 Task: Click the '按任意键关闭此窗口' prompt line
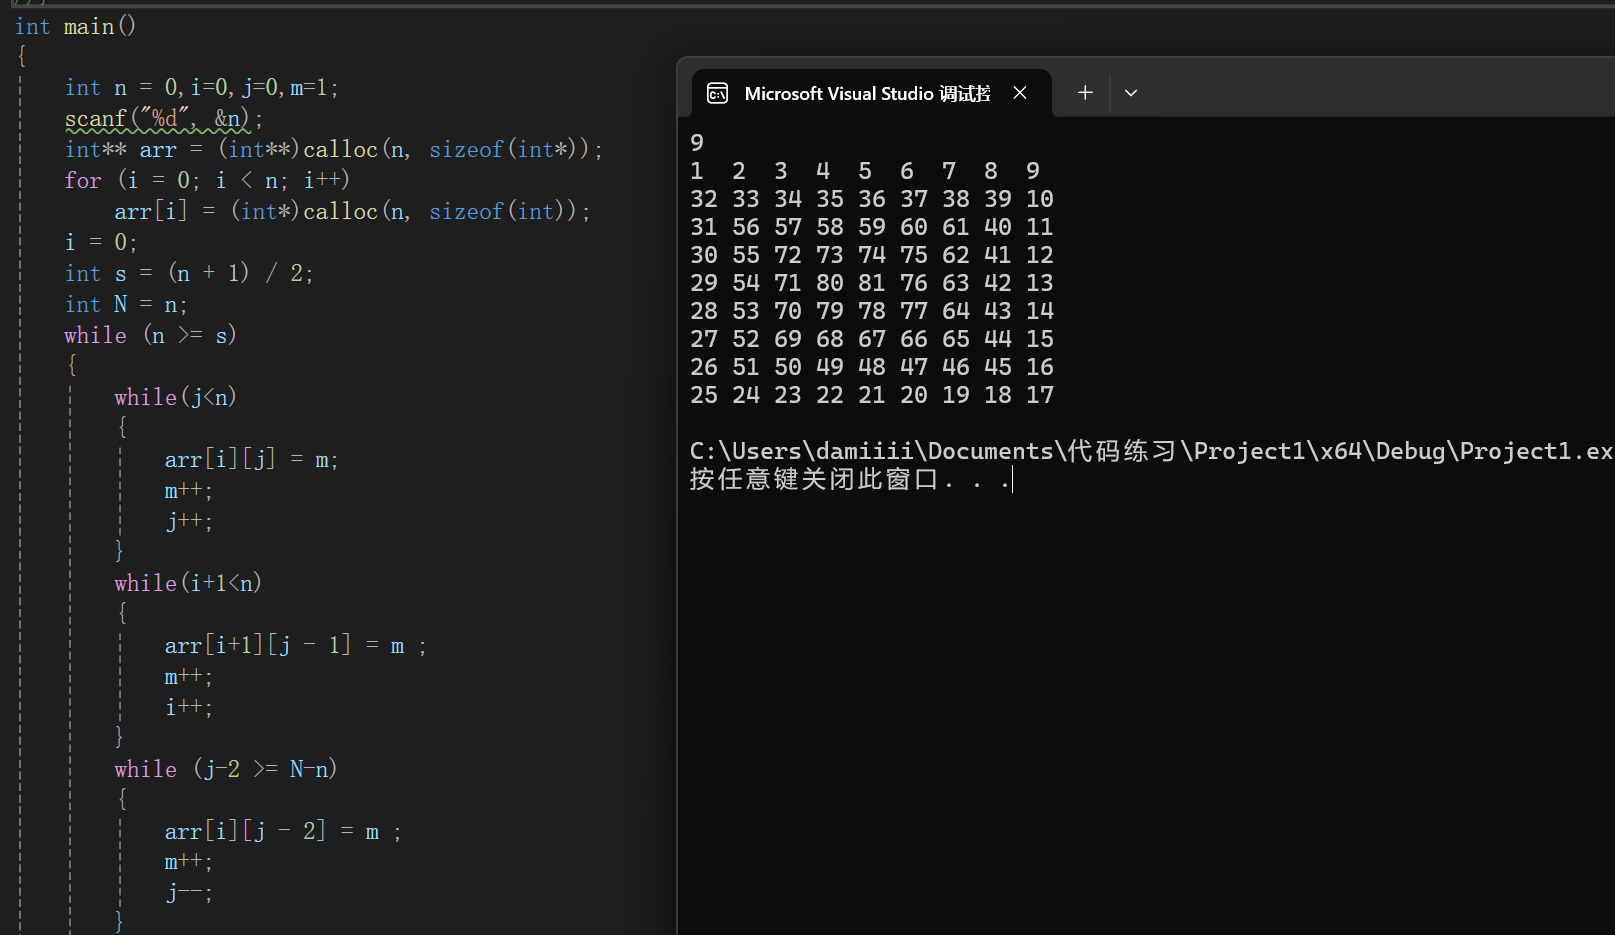point(850,479)
